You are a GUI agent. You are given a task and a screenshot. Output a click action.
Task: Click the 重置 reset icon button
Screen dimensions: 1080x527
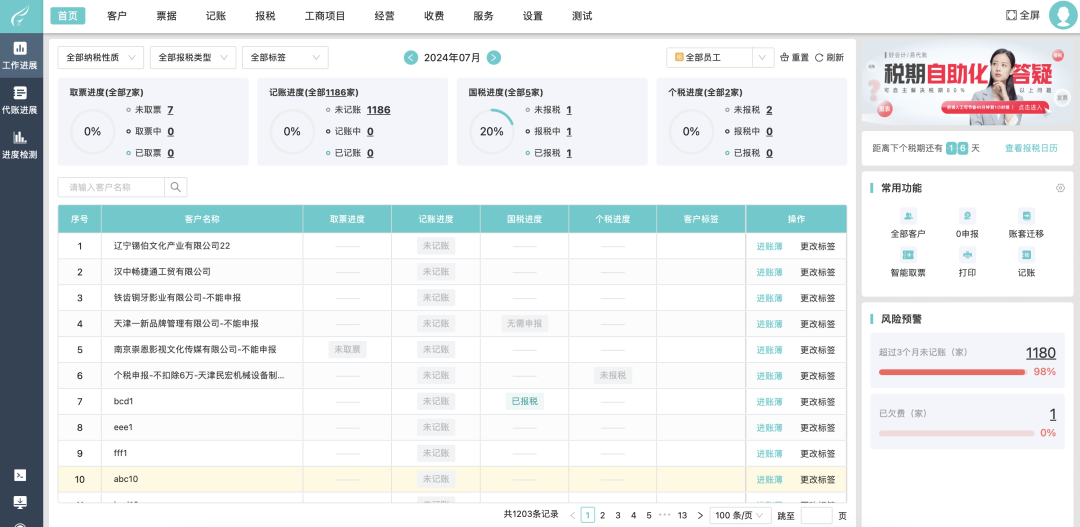pos(794,58)
